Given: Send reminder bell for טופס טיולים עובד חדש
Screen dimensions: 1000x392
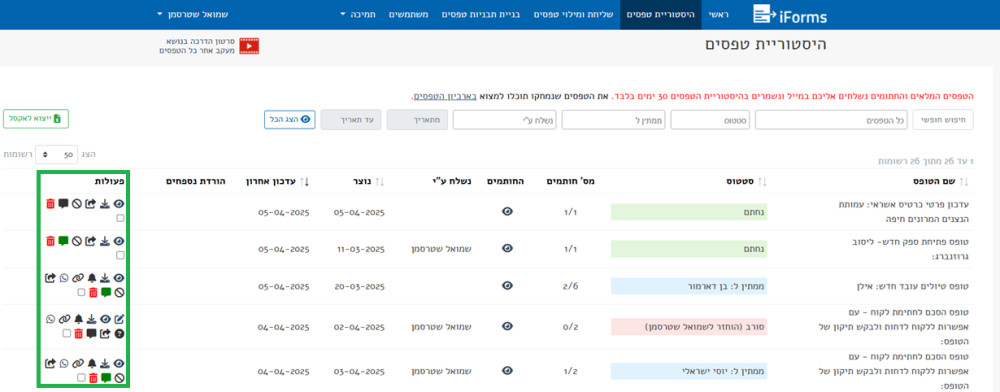Looking at the screenshot, I should coord(92,278).
